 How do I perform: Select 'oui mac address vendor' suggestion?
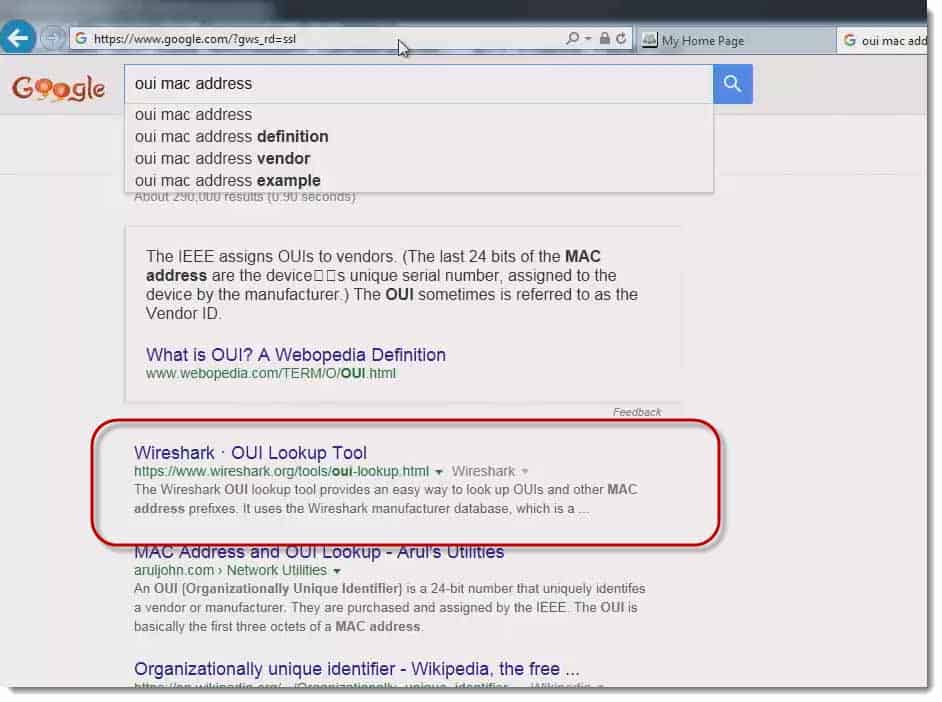pyautogui.click(x=419, y=159)
